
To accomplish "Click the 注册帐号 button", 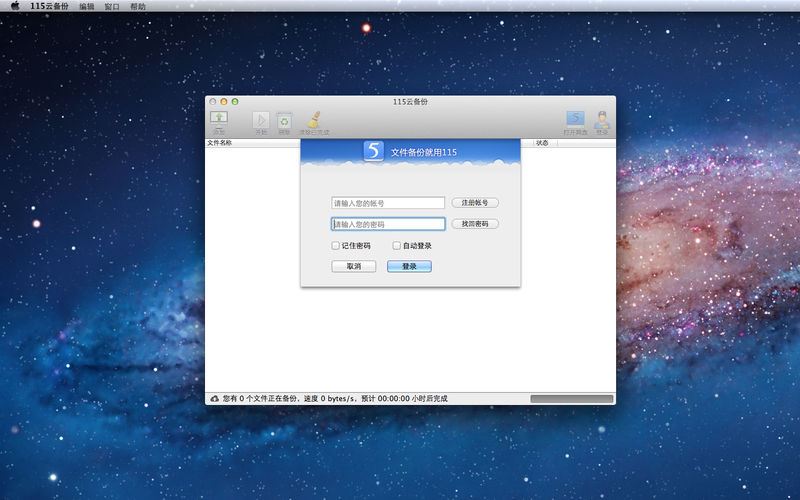I will tap(475, 203).
